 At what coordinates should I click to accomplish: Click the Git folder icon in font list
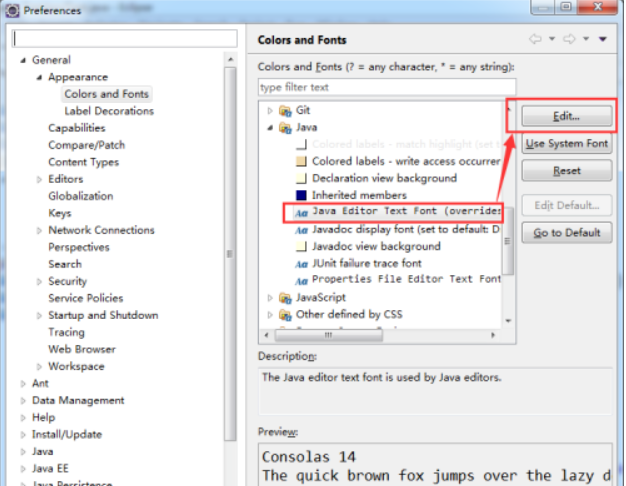click(286, 110)
